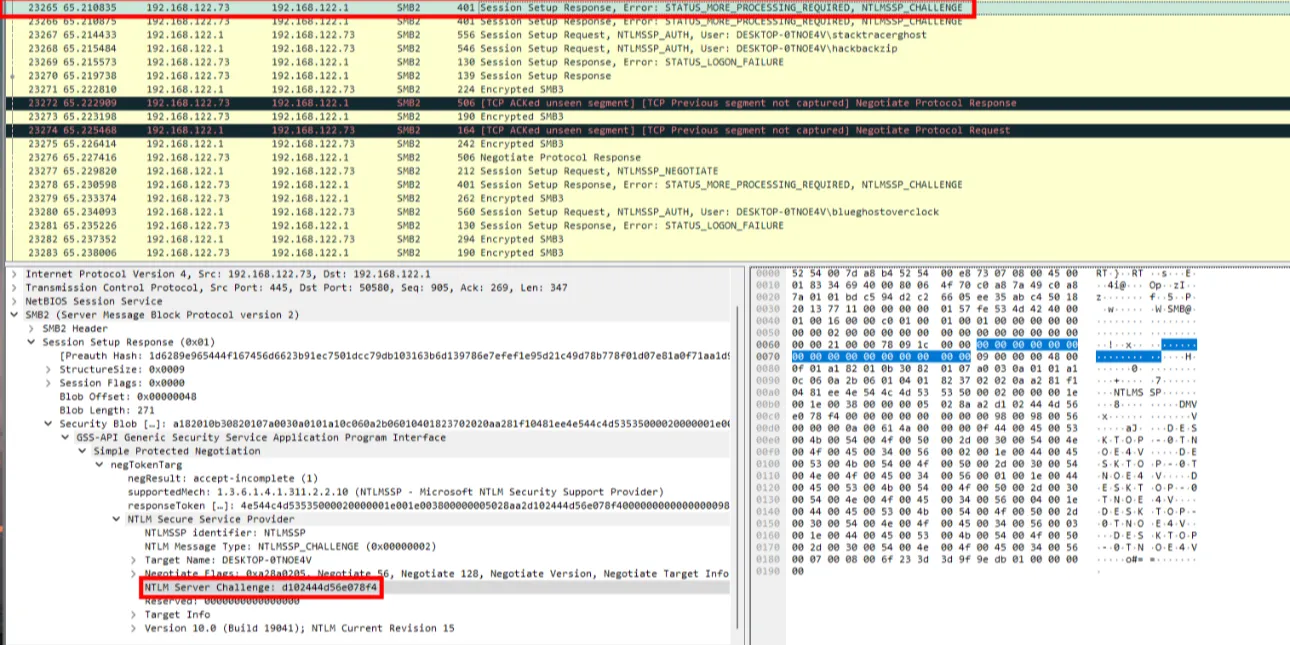Select the NTLM Server Challenge value row
Viewport: 1290px width, 645px height.
coord(368,587)
